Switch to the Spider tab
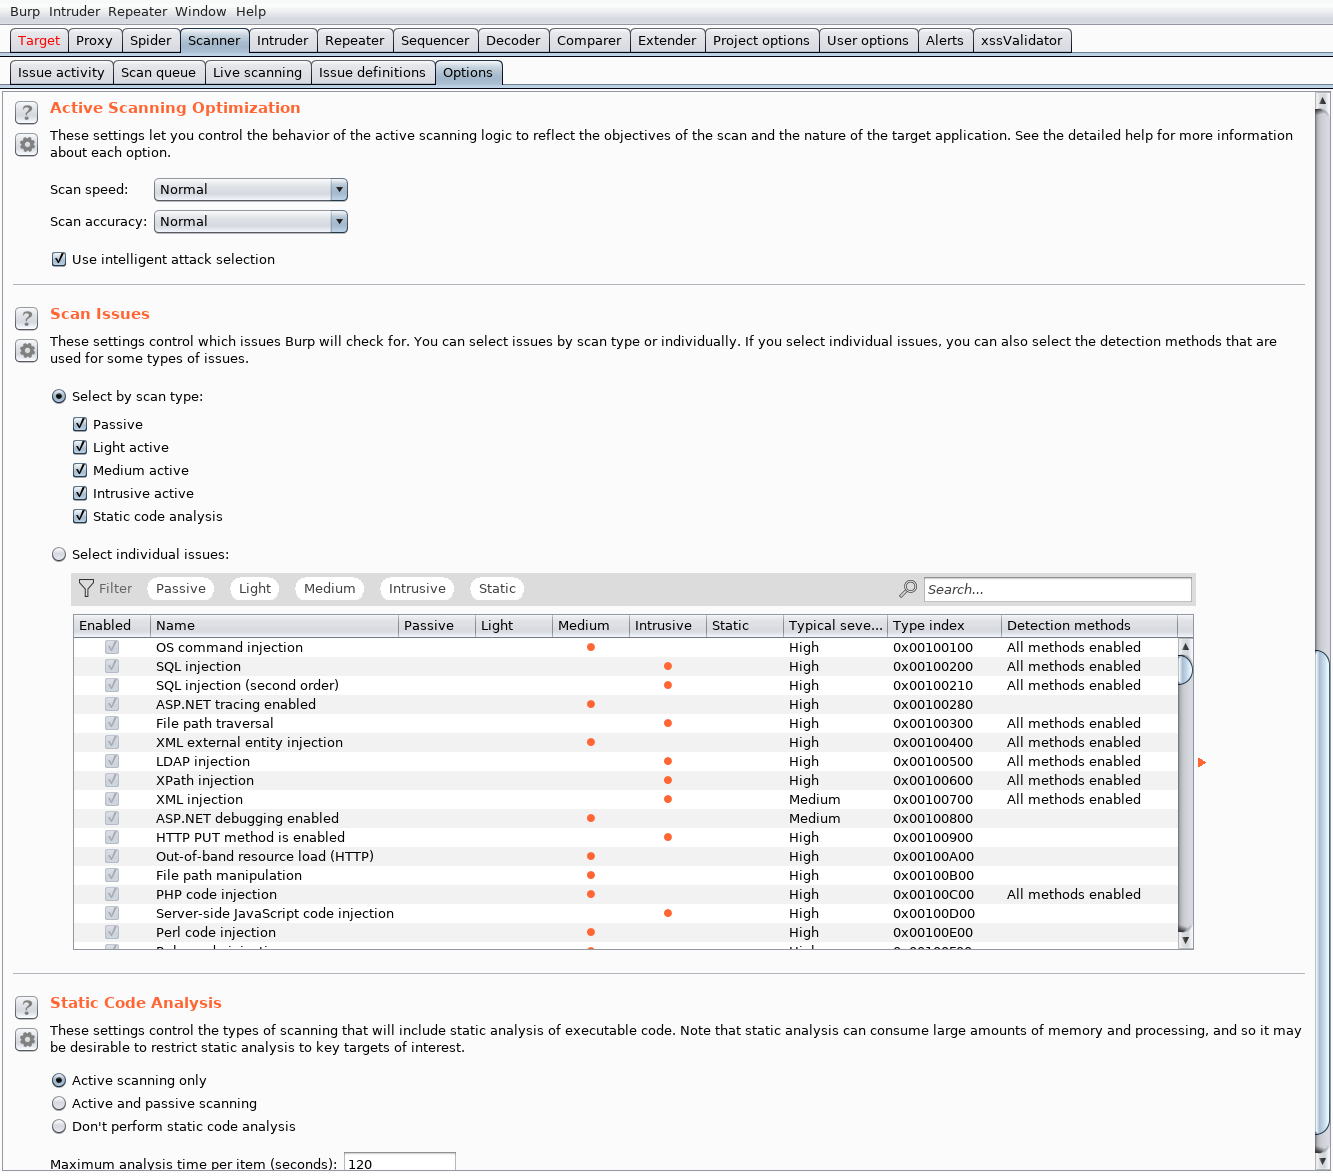The image size is (1333, 1176). click(x=151, y=40)
